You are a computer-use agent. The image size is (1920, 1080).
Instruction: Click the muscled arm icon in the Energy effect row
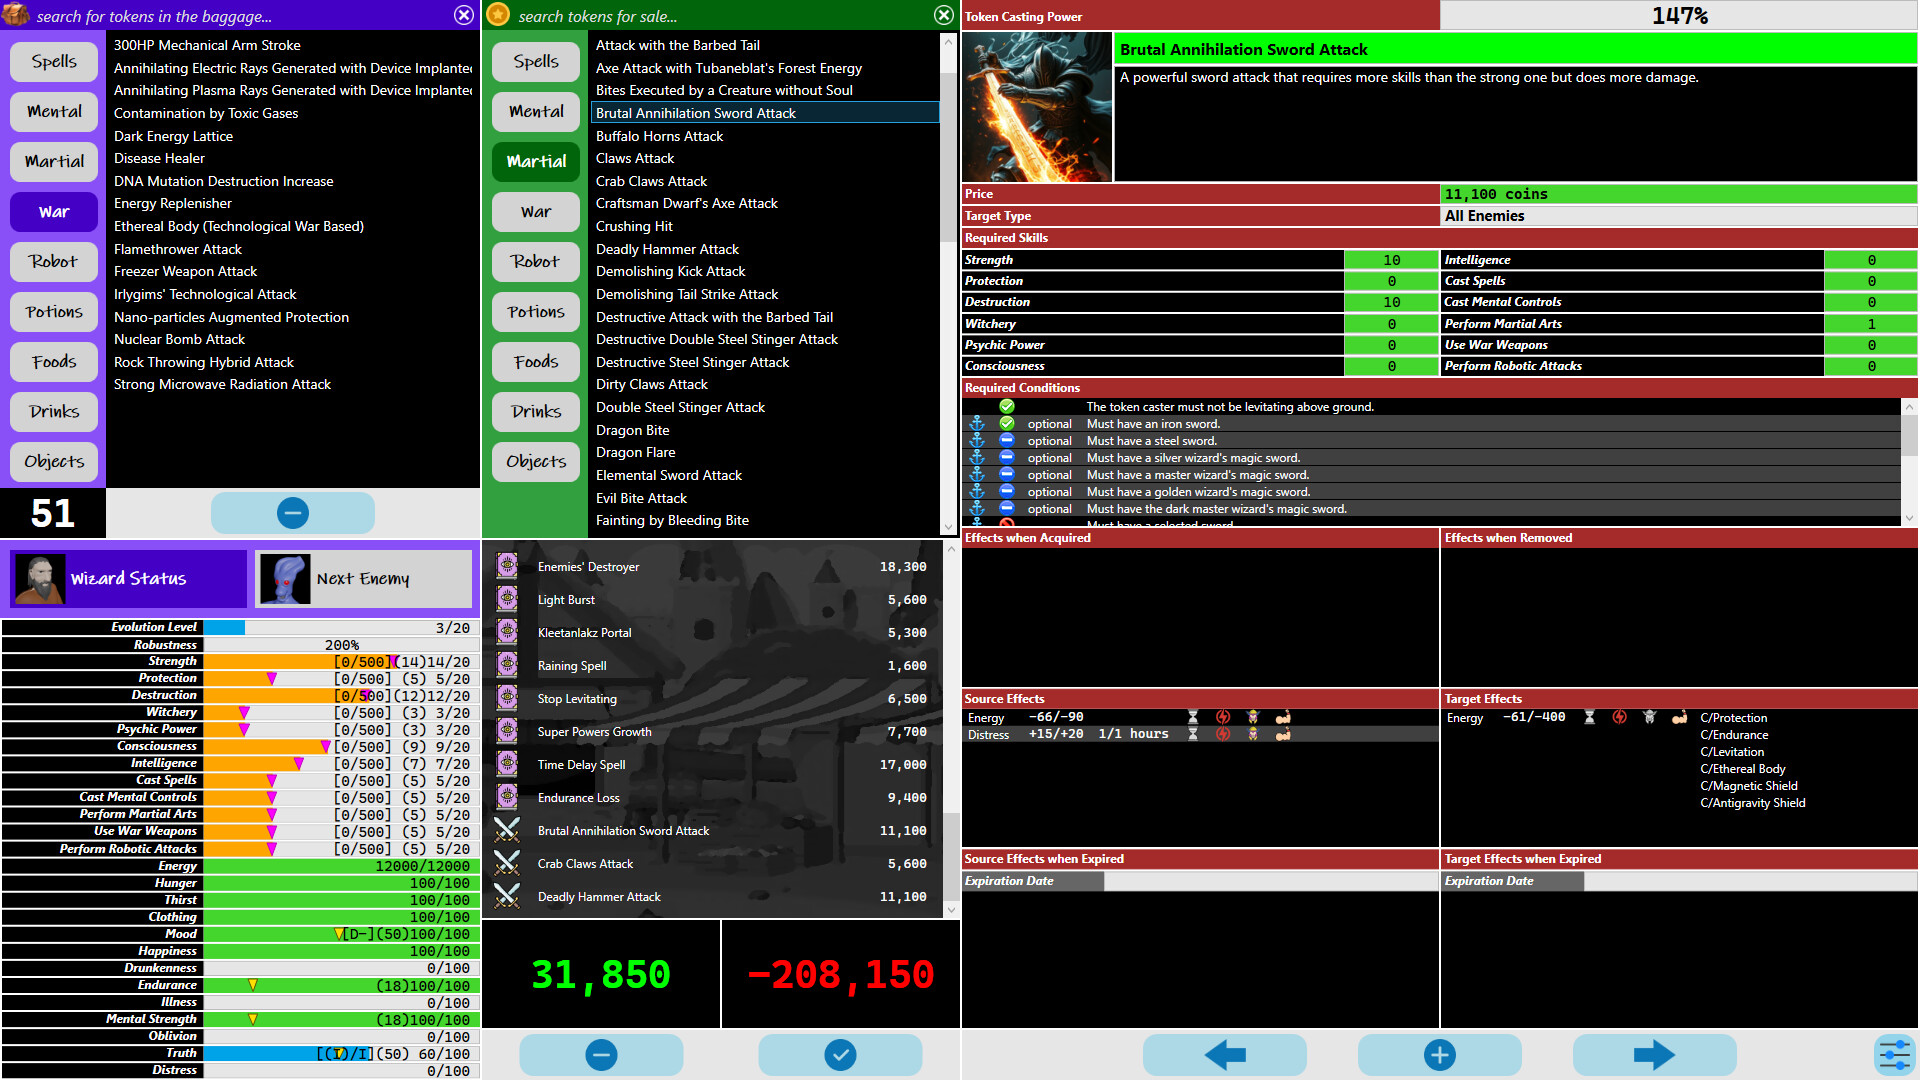(x=1282, y=717)
